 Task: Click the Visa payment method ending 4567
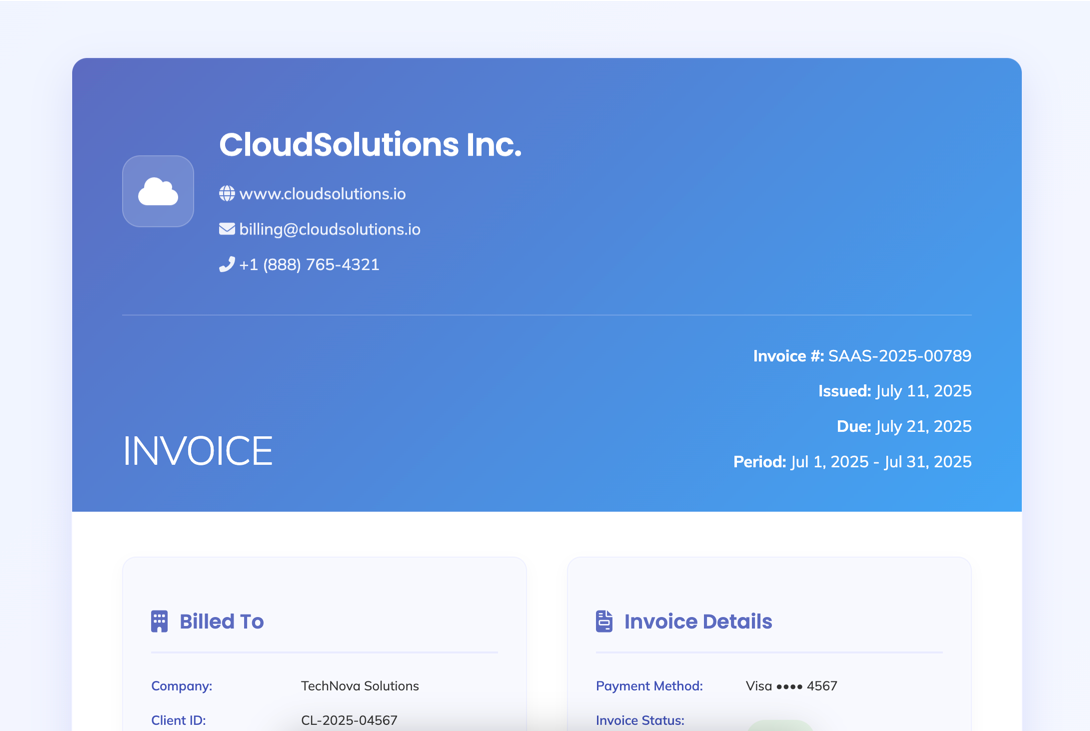point(791,686)
